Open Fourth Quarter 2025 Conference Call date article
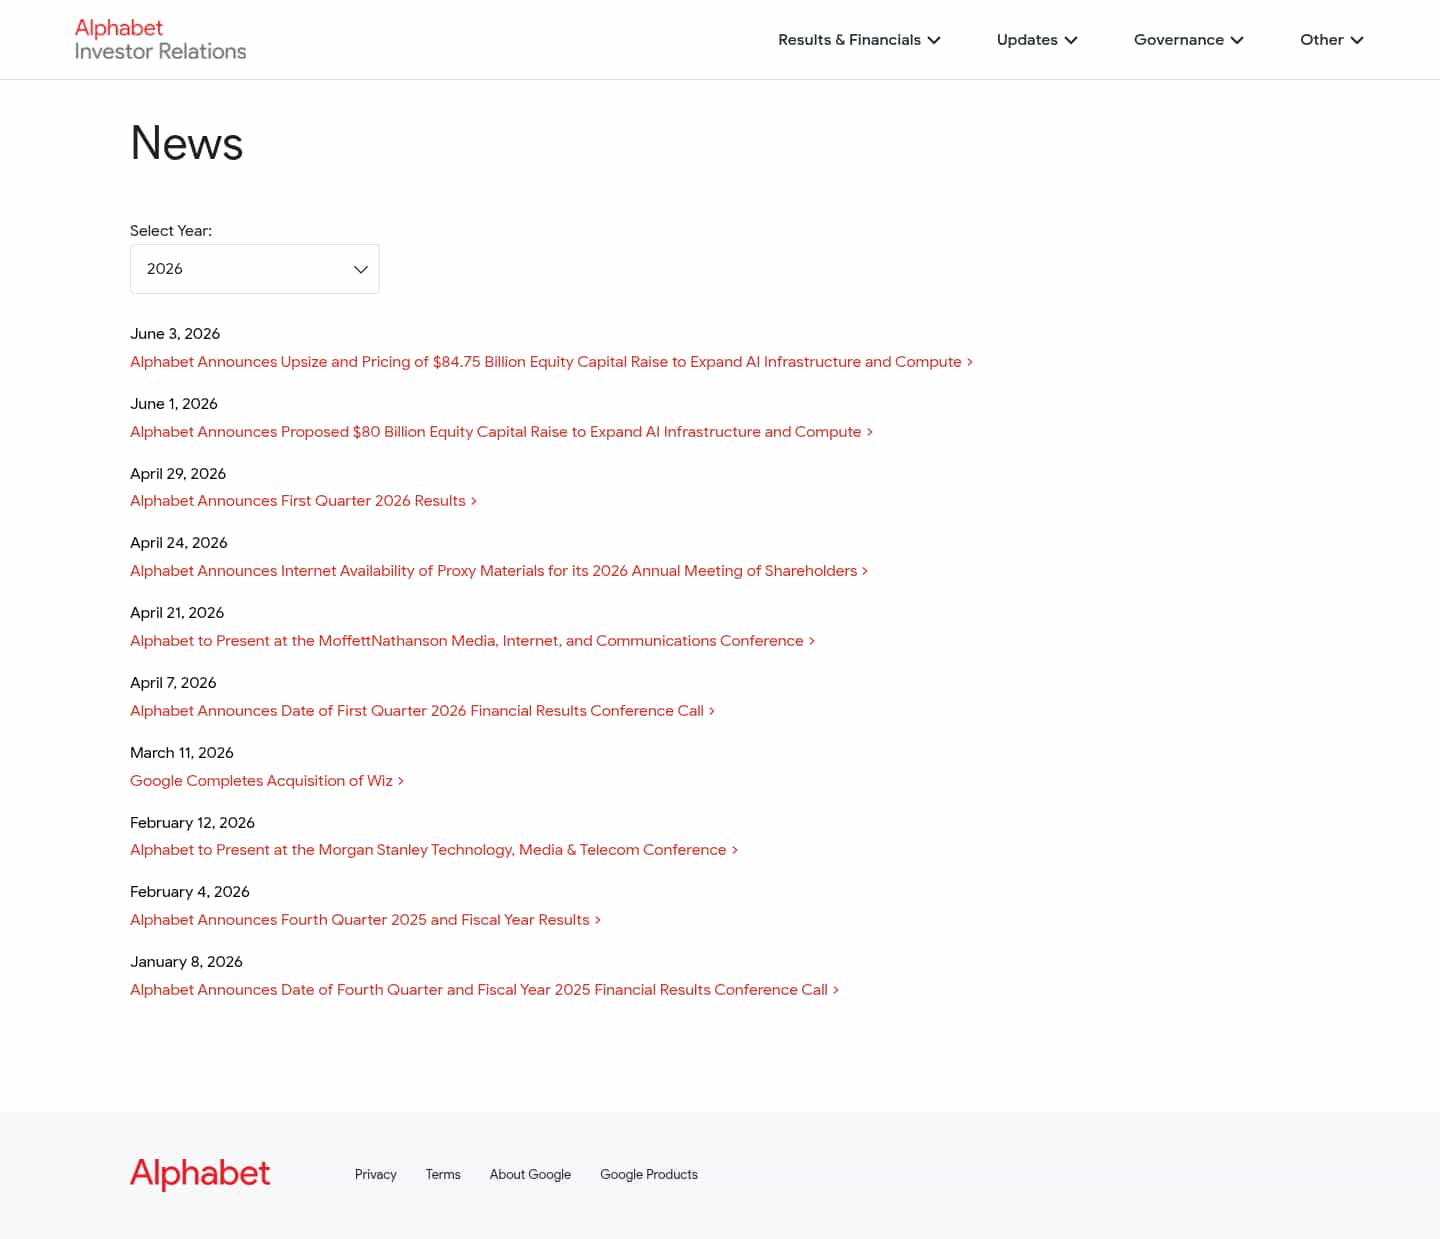 pos(484,990)
